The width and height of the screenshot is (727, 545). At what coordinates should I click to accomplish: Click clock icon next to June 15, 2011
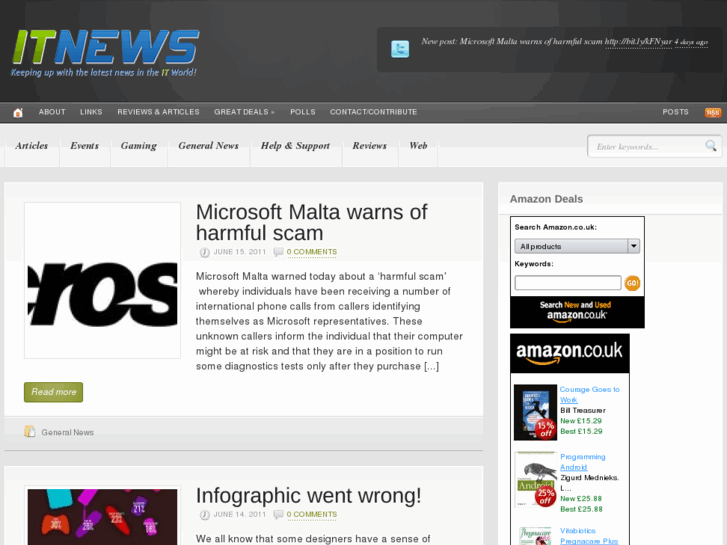pyautogui.click(x=204, y=252)
